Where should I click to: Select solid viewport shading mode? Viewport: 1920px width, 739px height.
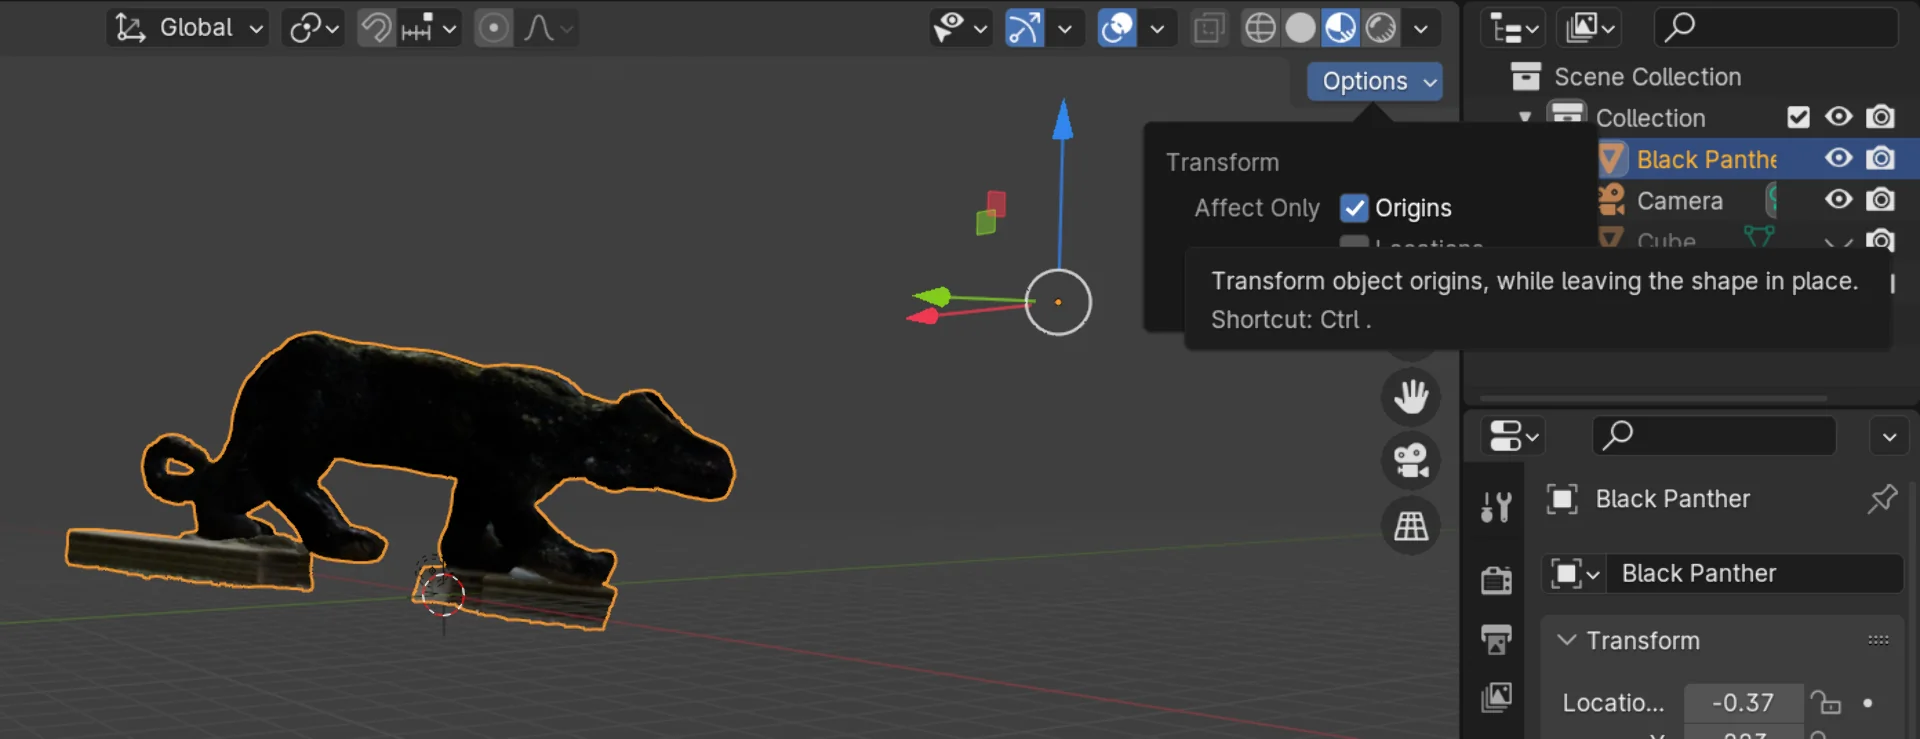(x=1300, y=28)
